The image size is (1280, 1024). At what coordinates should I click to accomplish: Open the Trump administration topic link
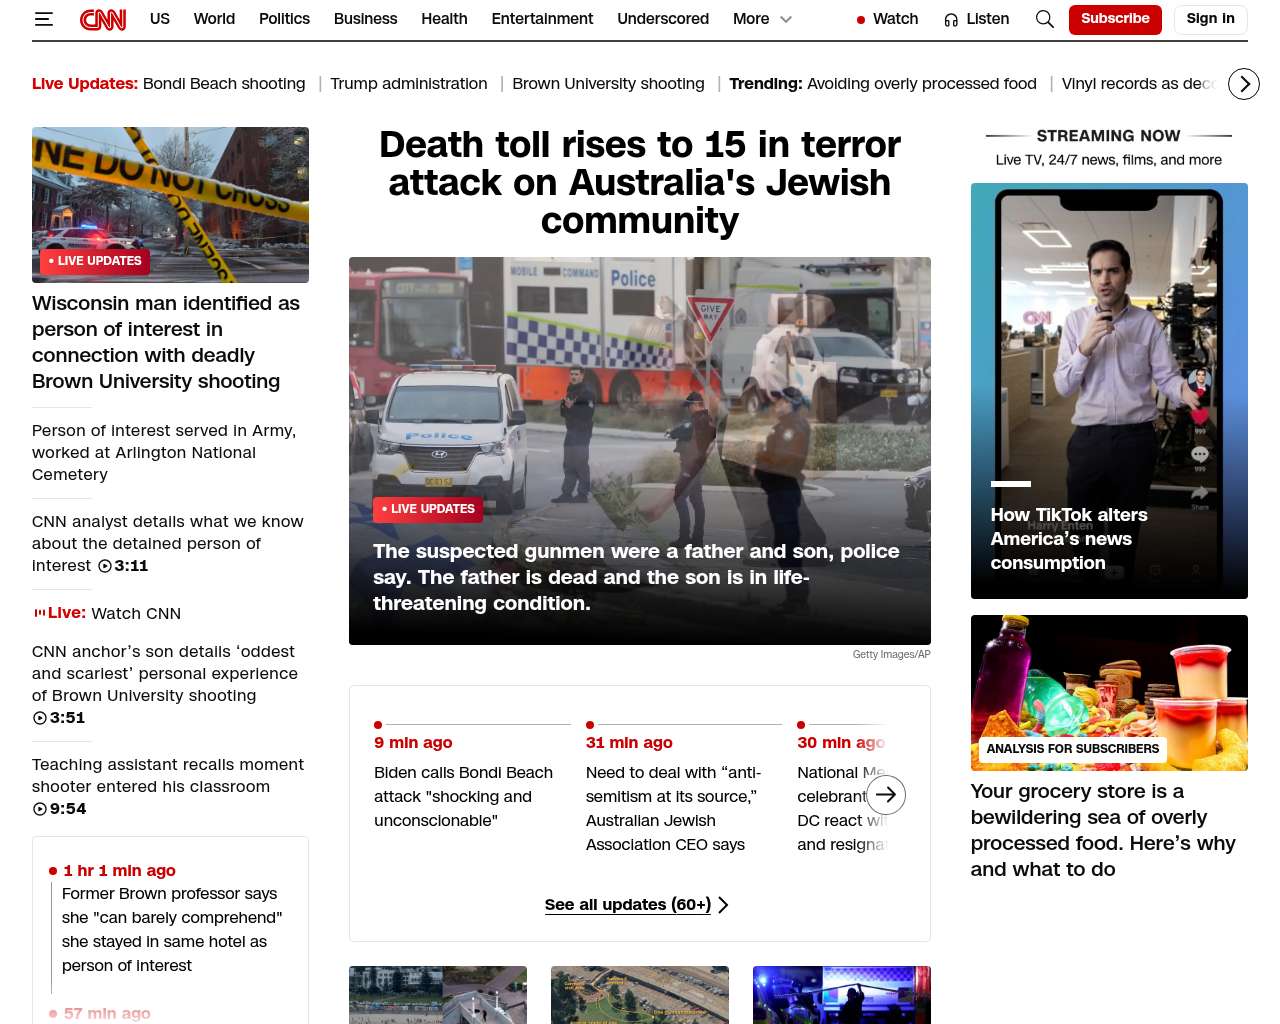[409, 84]
